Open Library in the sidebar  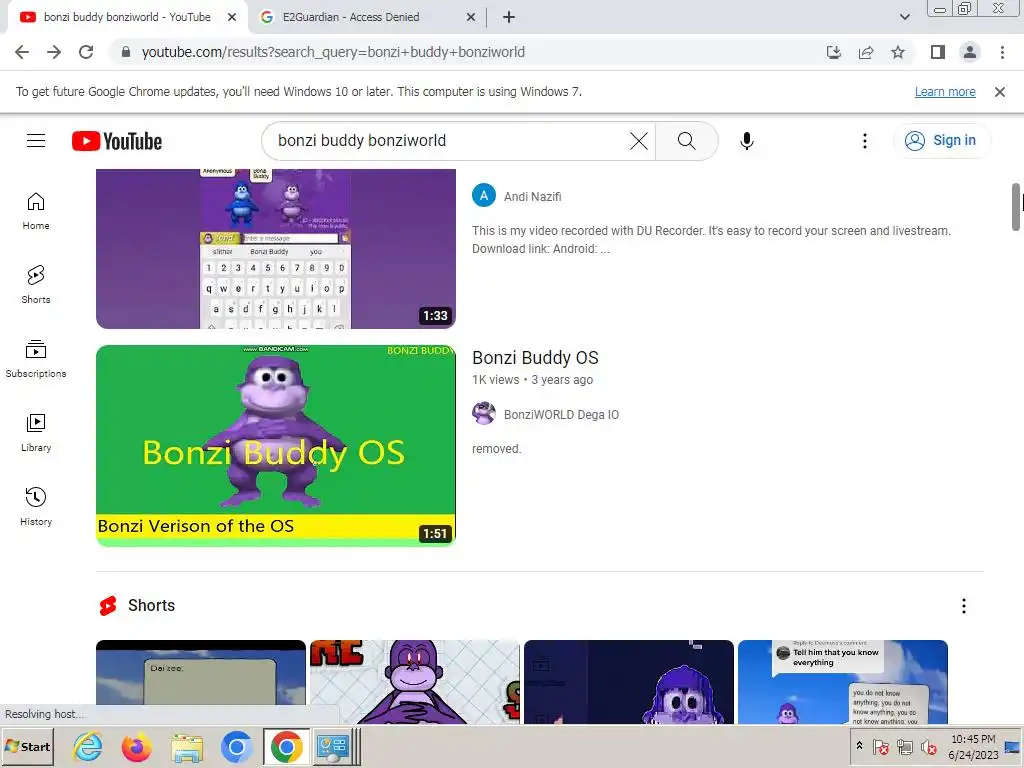pos(36,432)
